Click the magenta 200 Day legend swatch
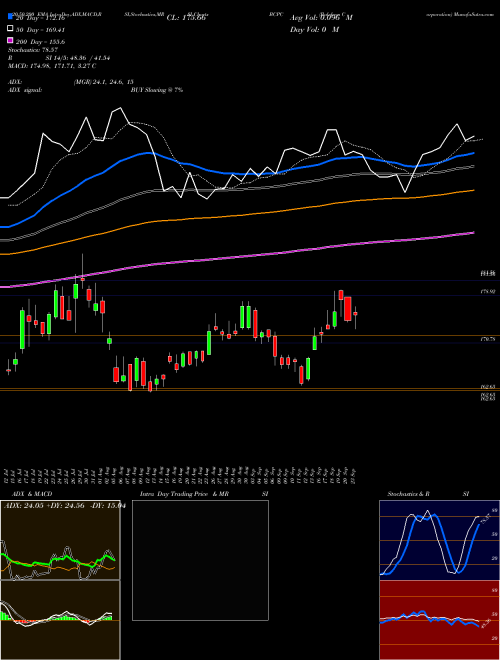This screenshot has height=660, width=500. [10, 41]
